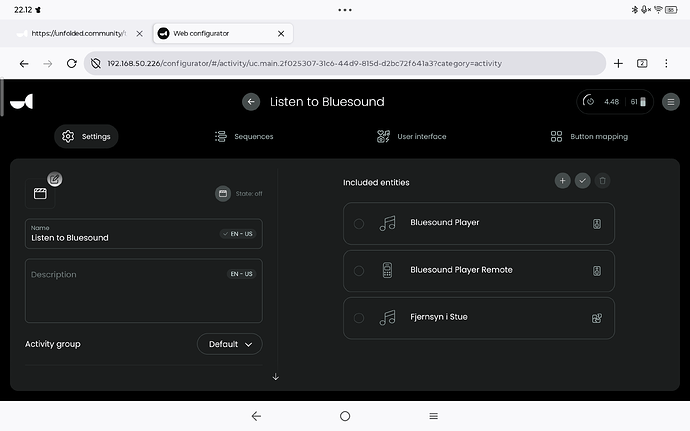Viewport: 690px width, 431px height.
Task: Open the EN - US selector in Description
Action: [x=242, y=274]
